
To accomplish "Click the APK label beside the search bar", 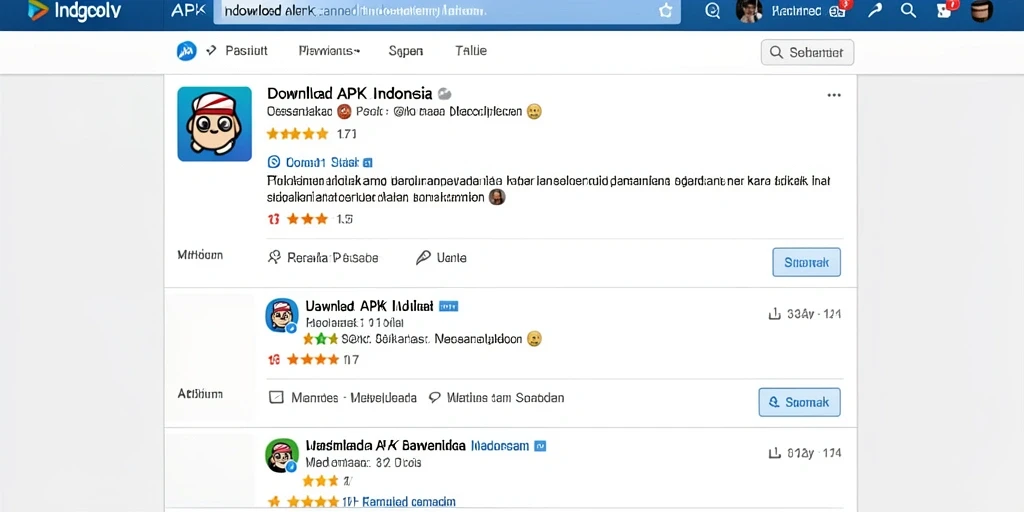I will (187, 11).
